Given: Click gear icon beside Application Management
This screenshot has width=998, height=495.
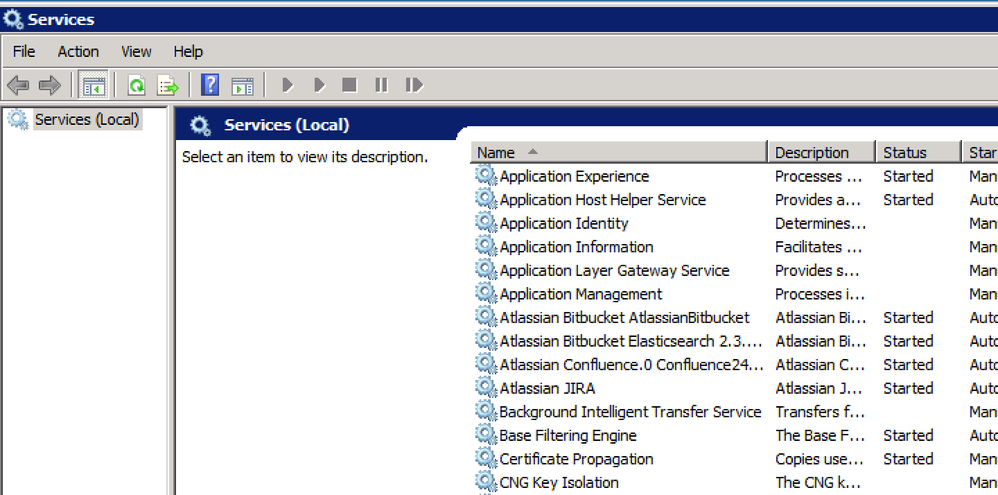Looking at the screenshot, I should point(486,293).
